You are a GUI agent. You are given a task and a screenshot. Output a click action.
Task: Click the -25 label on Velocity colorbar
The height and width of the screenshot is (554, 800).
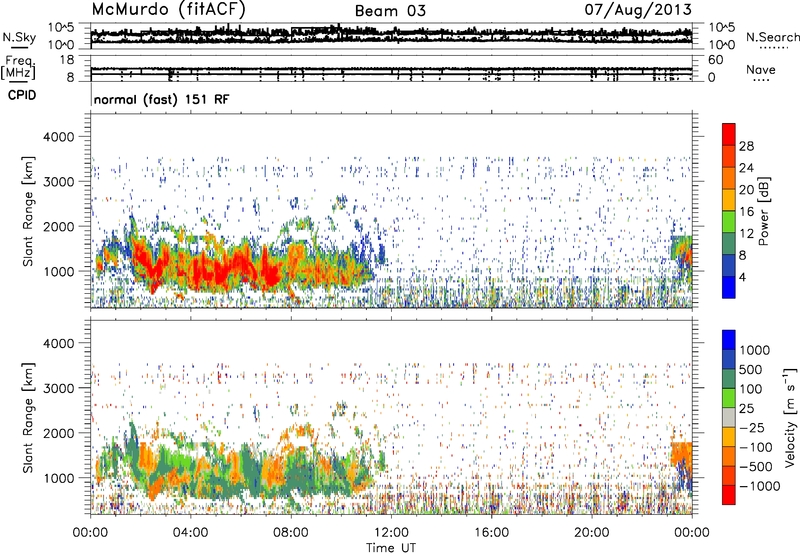coord(754,427)
